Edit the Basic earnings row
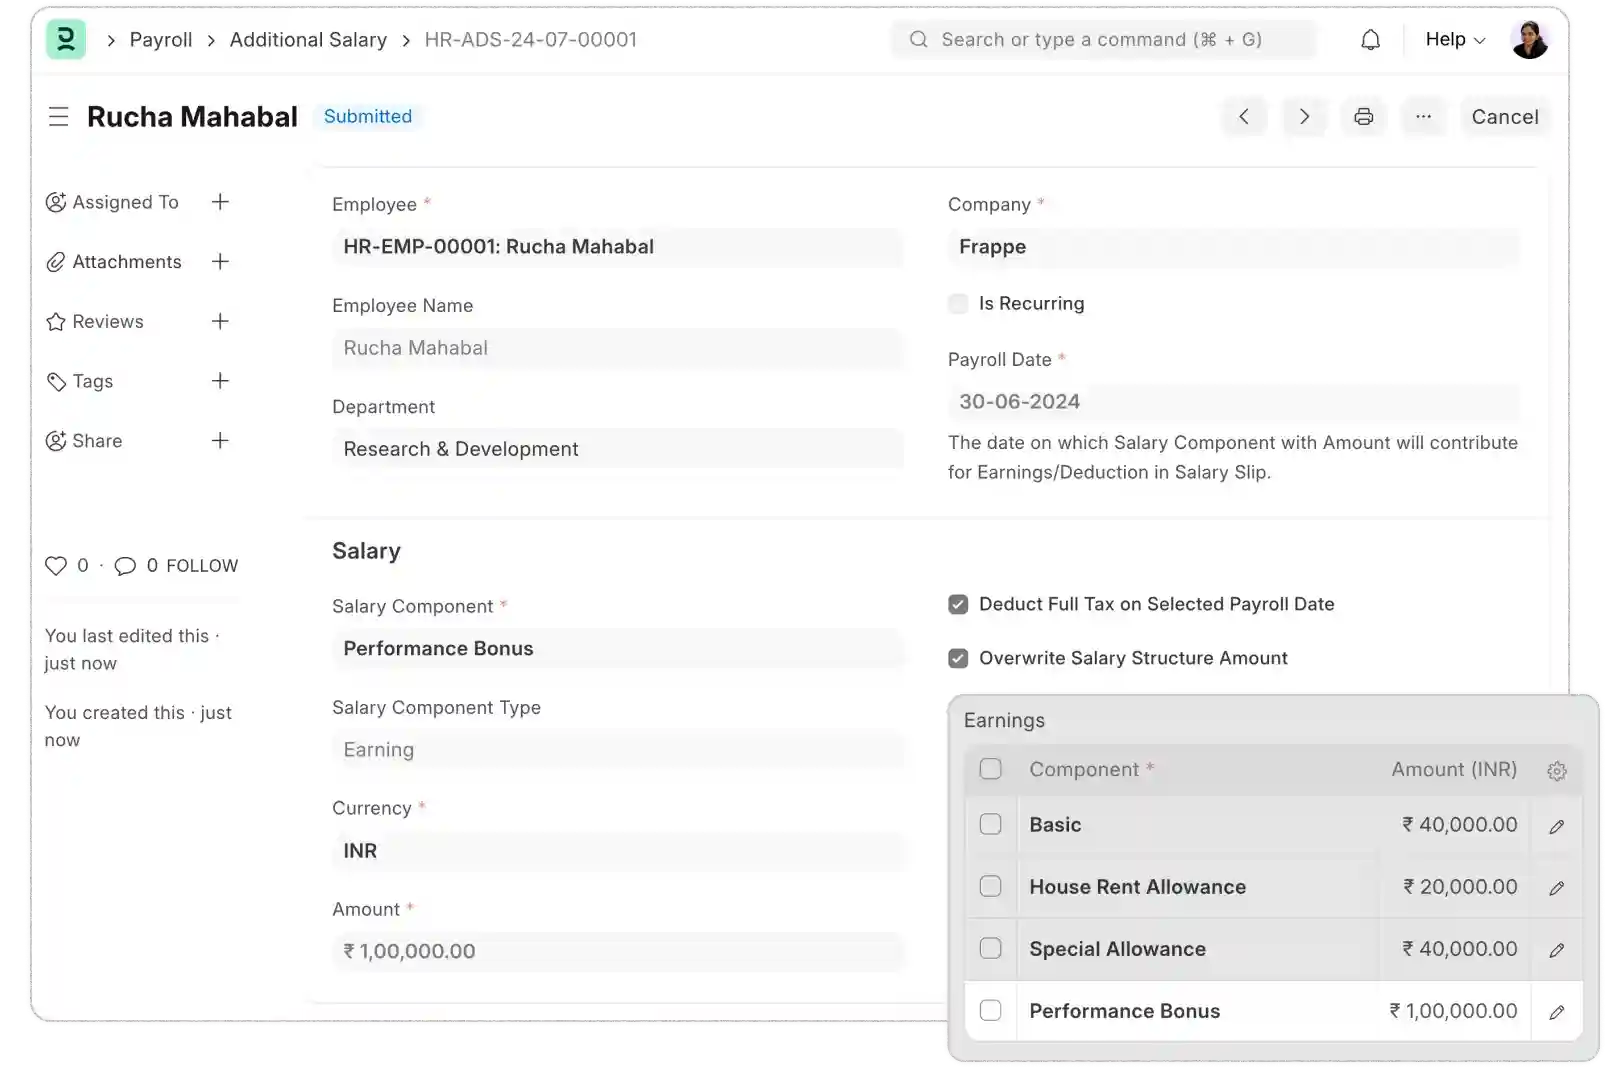This screenshot has height=1069, width=1607. click(1556, 827)
